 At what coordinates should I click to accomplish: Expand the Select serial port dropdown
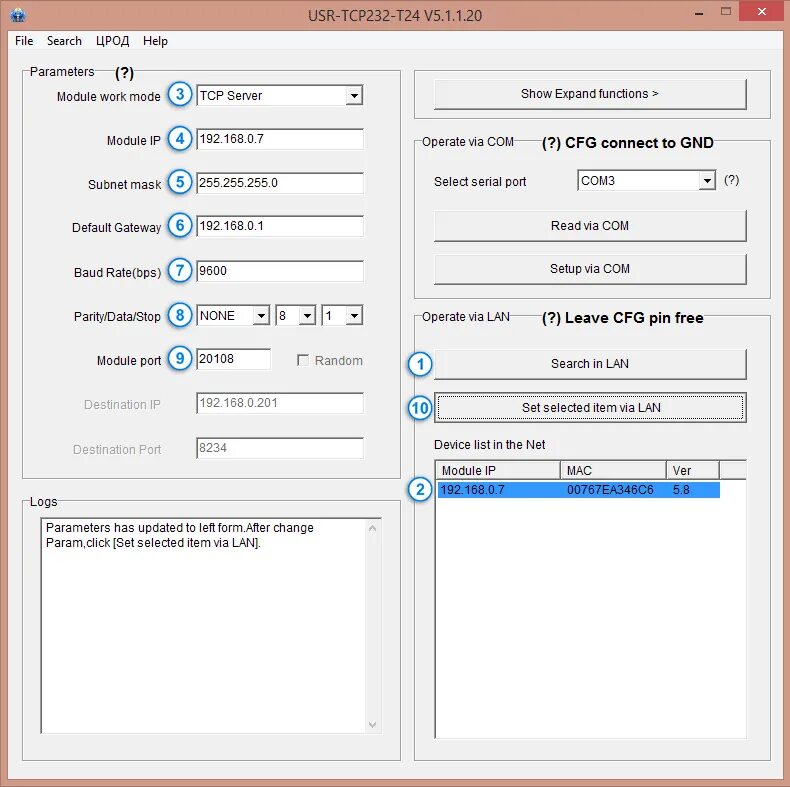pyautogui.click(x=707, y=180)
